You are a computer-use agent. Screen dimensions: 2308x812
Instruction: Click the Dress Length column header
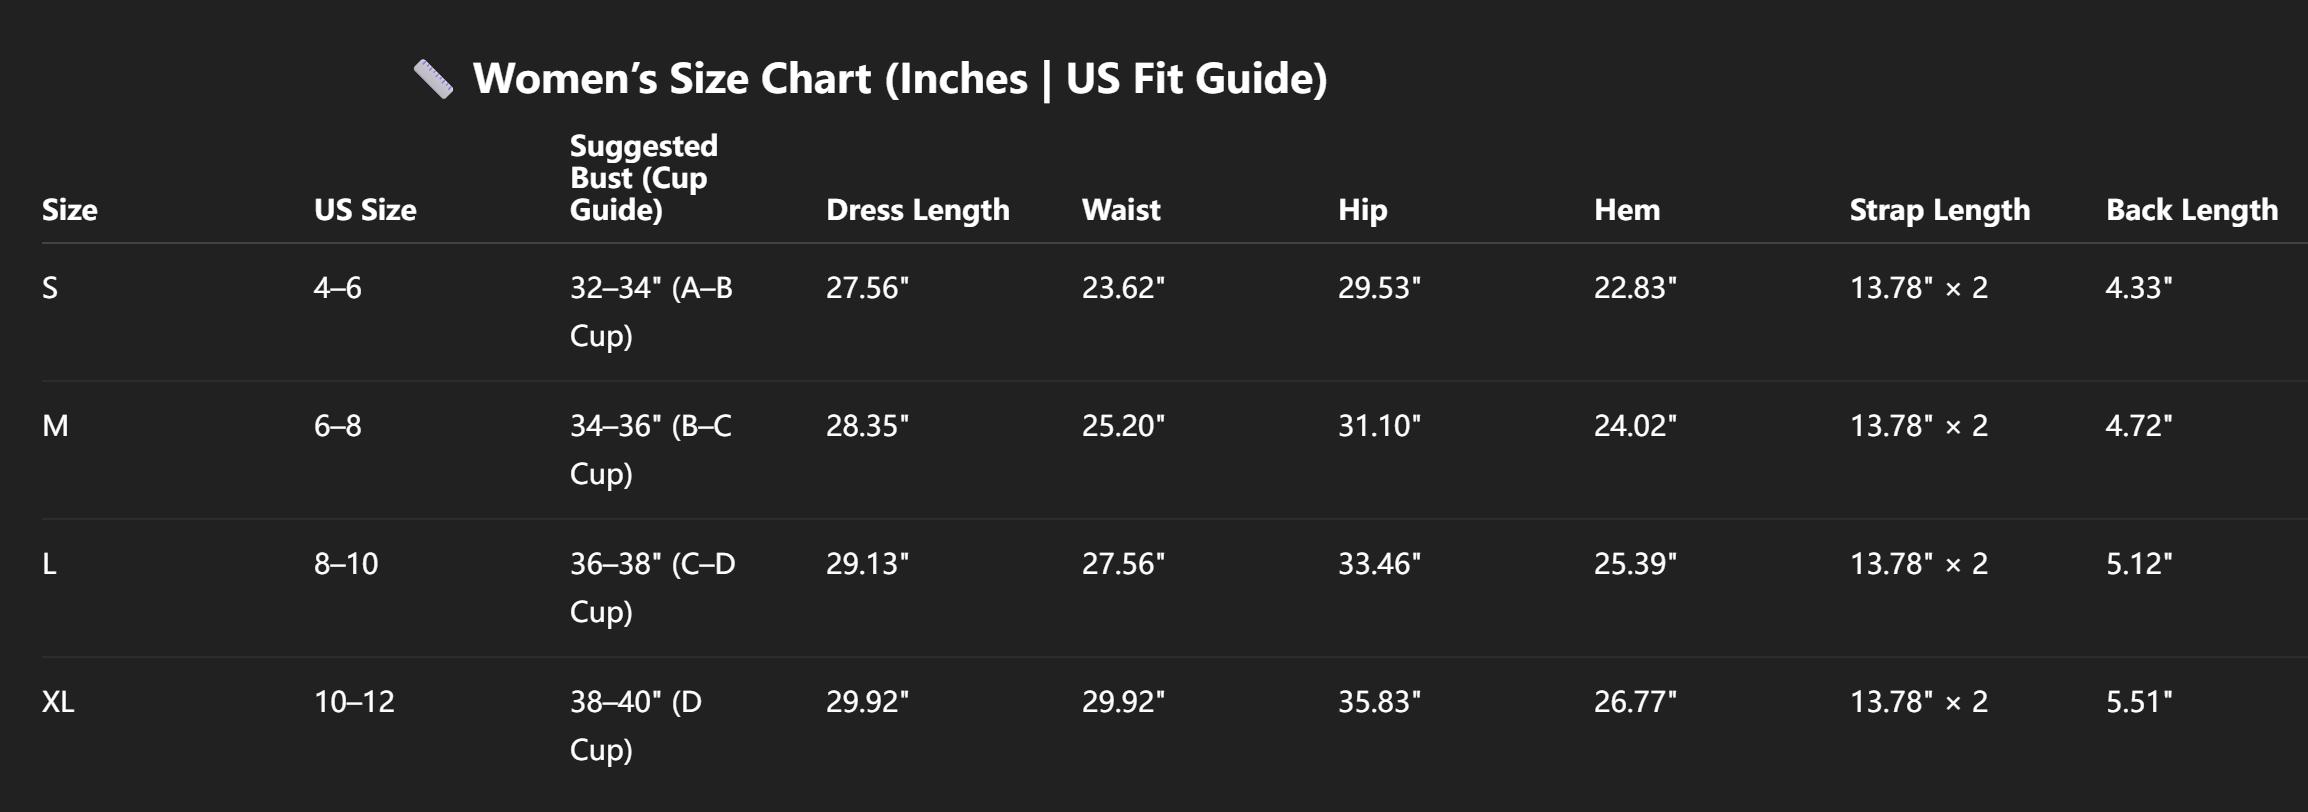click(917, 210)
